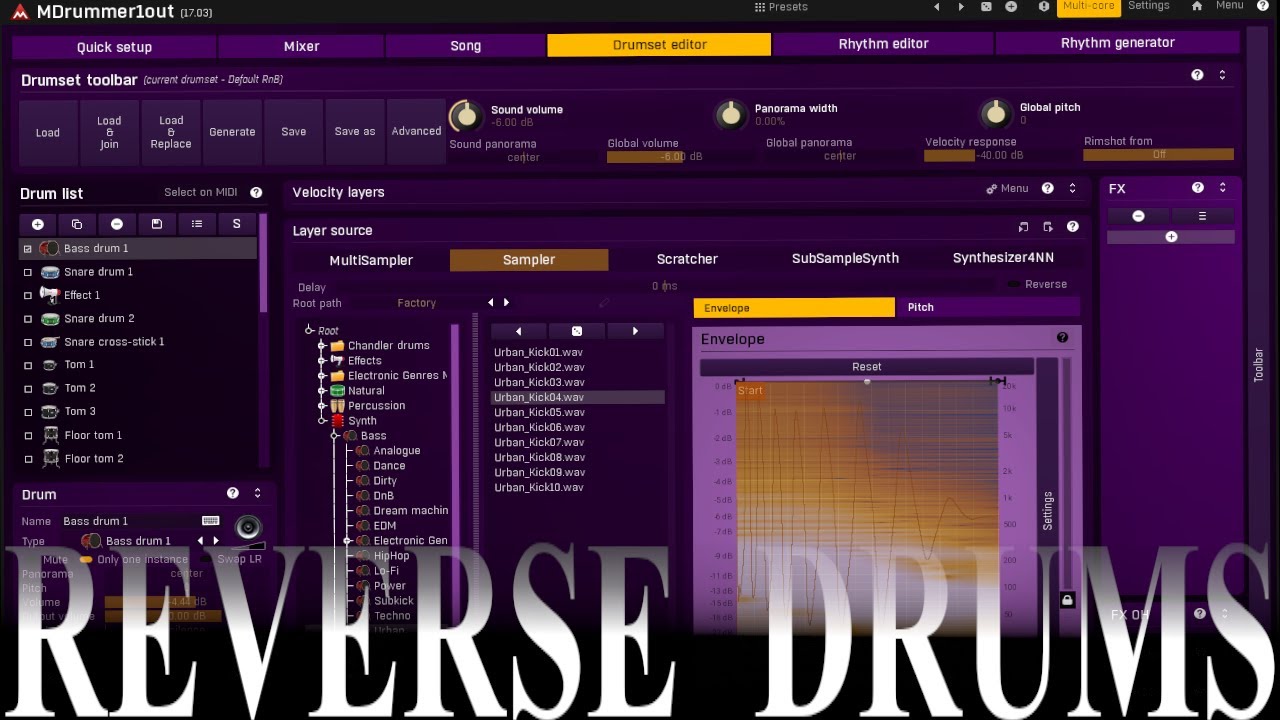Remove effect with FX minus icon

coord(1138,216)
